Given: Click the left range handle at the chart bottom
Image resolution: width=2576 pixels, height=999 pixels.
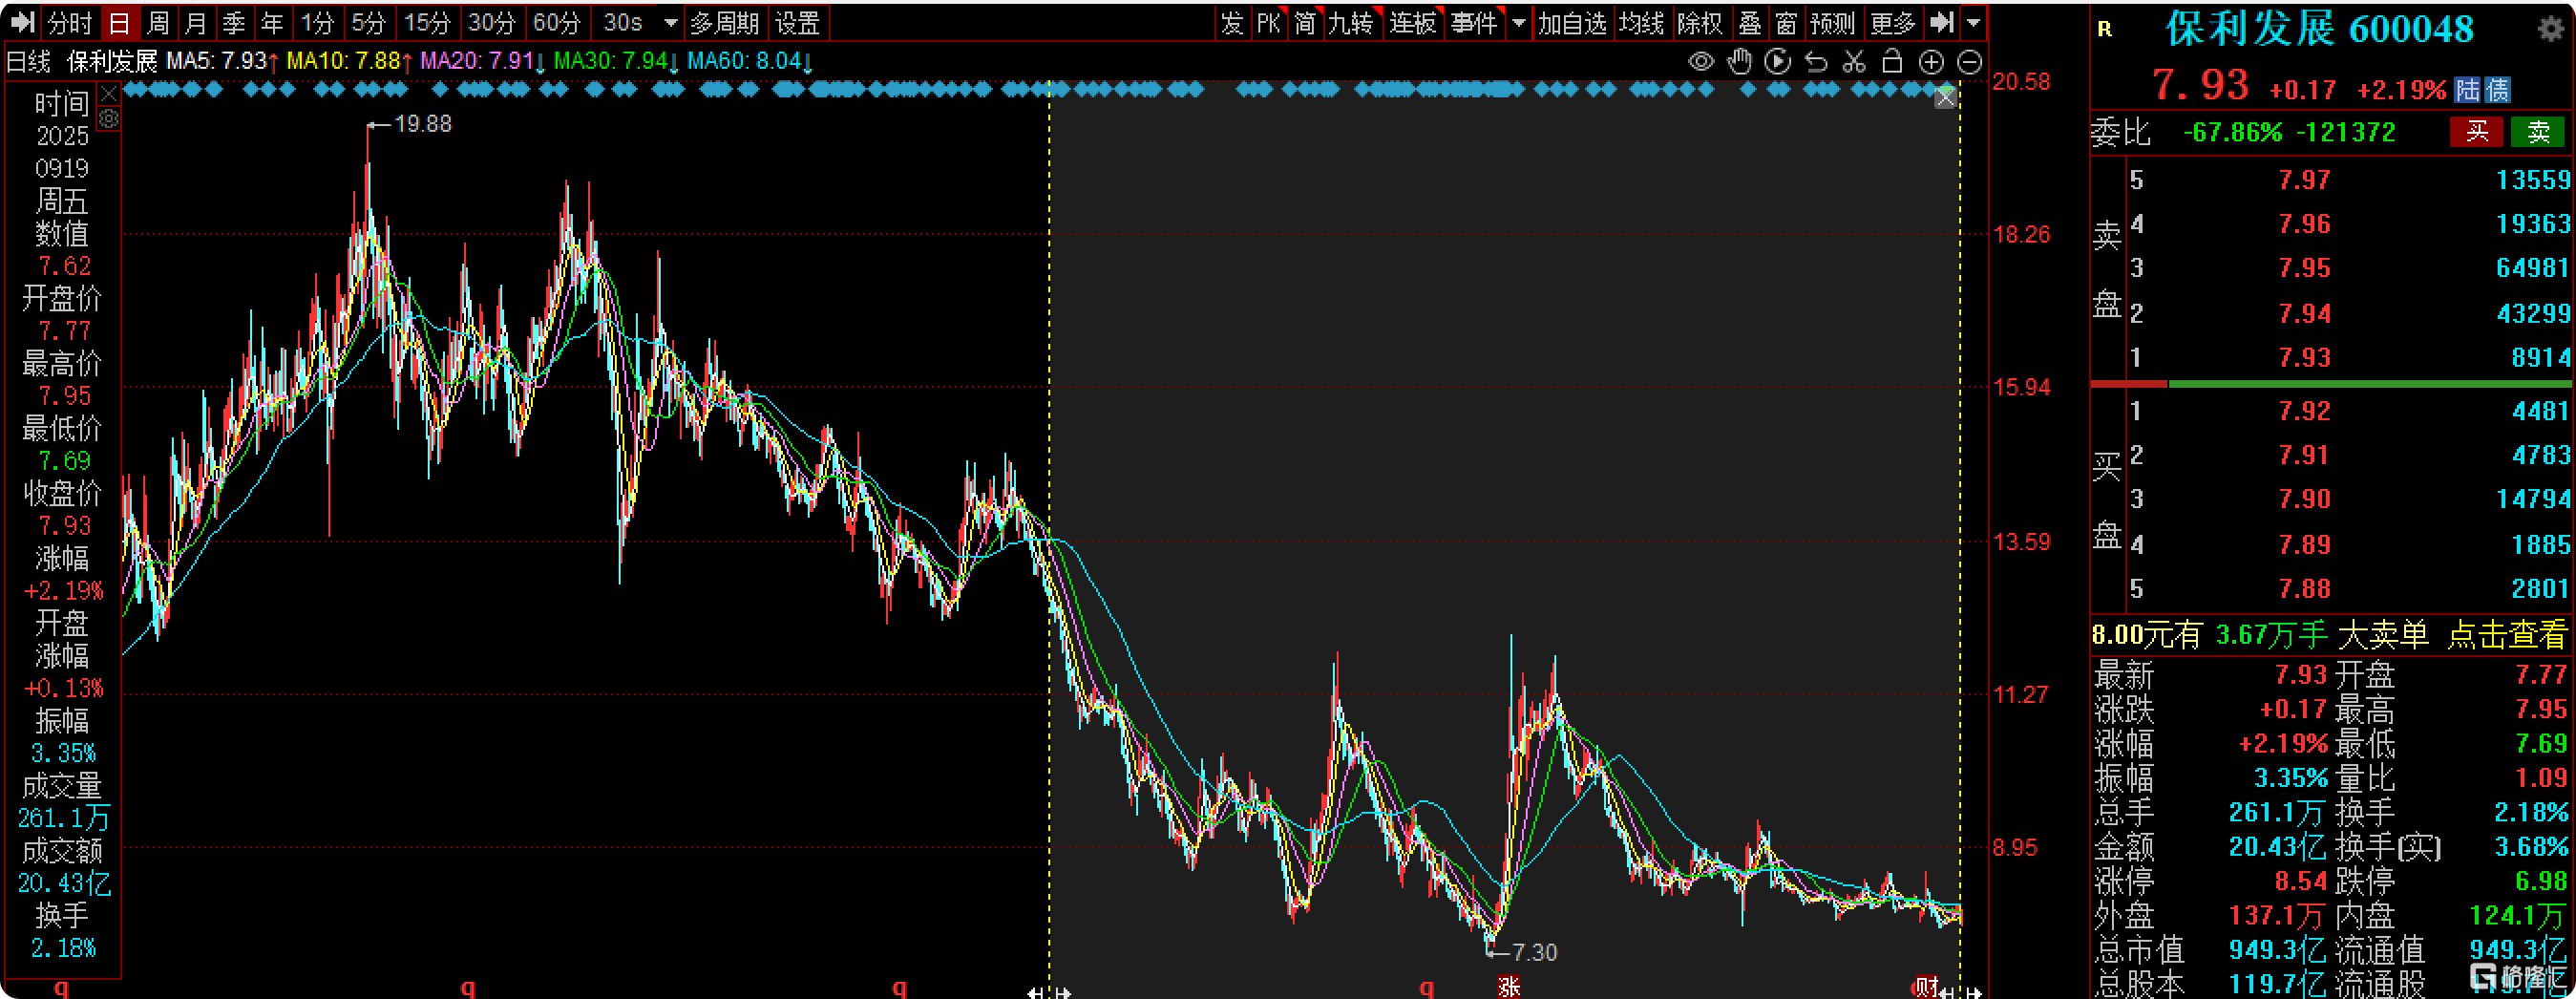Looking at the screenshot, I should click(x=1049, y=992).
